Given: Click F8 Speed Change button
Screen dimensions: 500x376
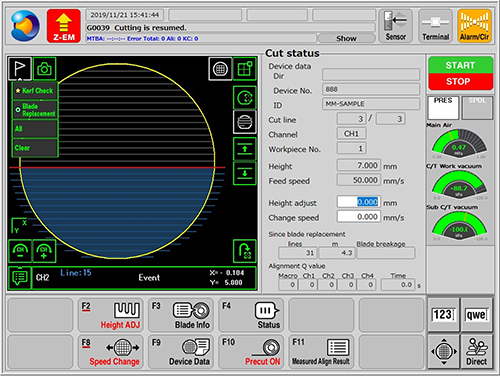Looking at the screenshot, I should click(x=111, y=352).
